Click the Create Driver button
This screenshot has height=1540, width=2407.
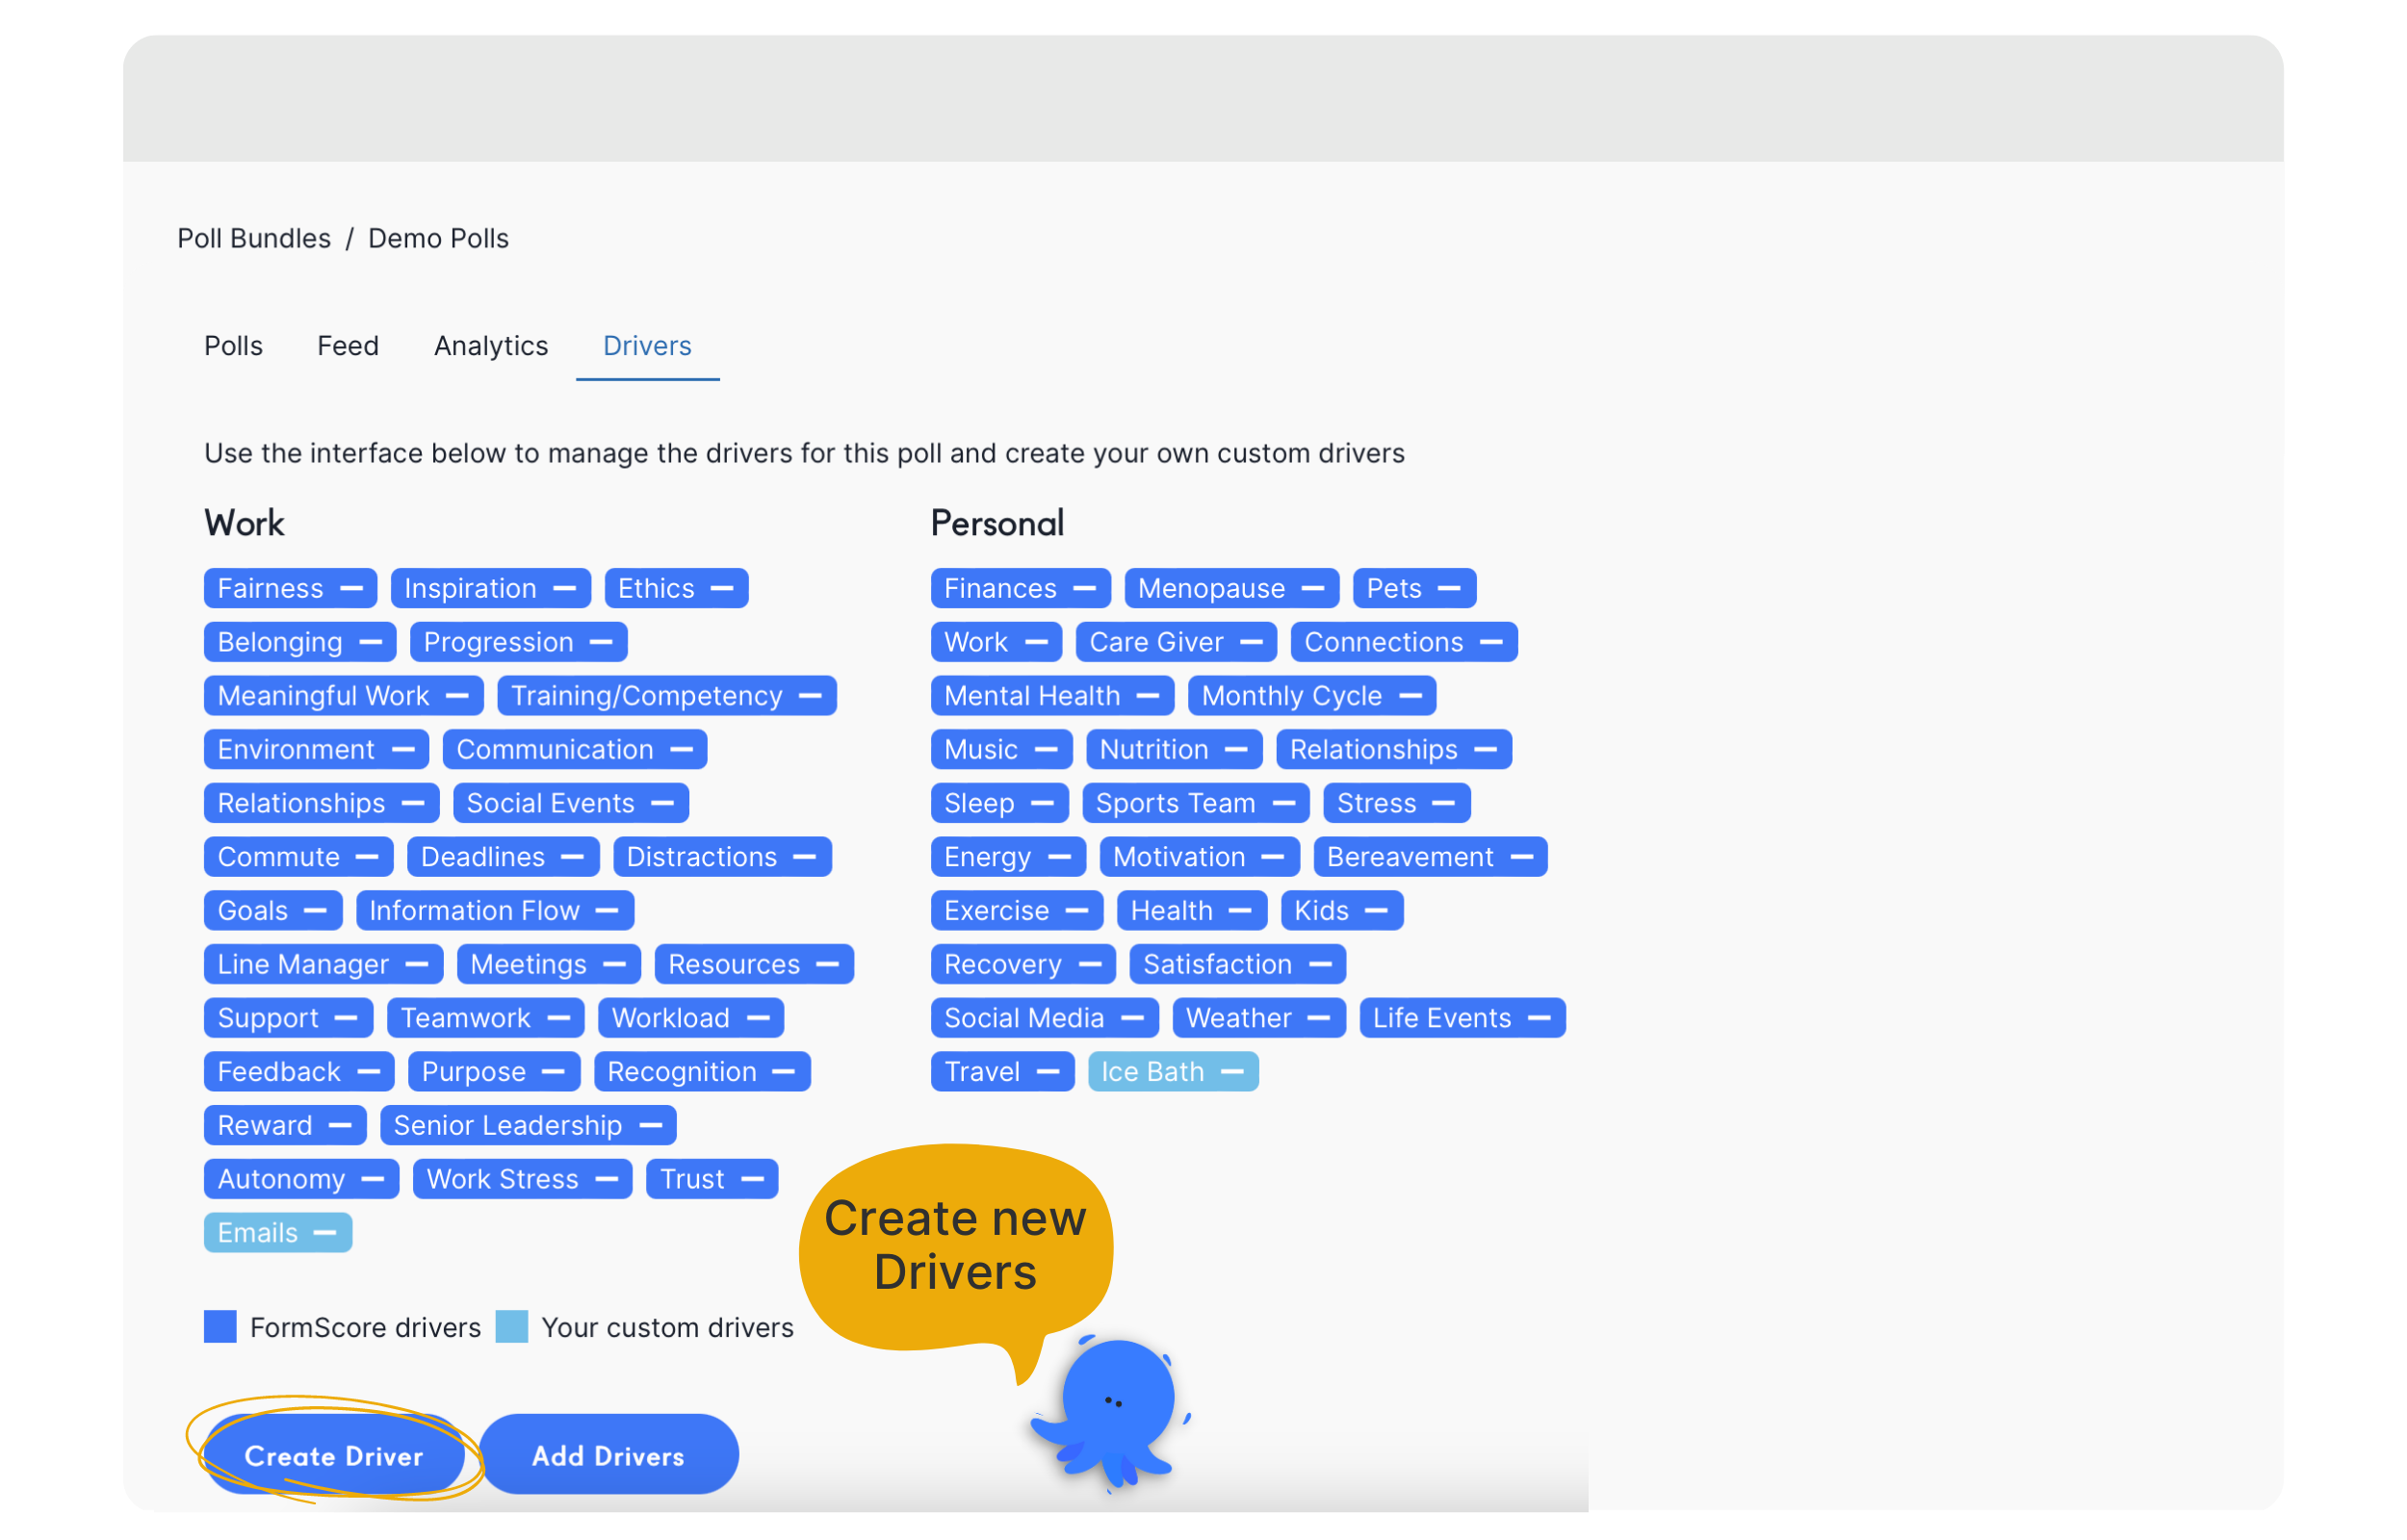tap(335, 1456)
